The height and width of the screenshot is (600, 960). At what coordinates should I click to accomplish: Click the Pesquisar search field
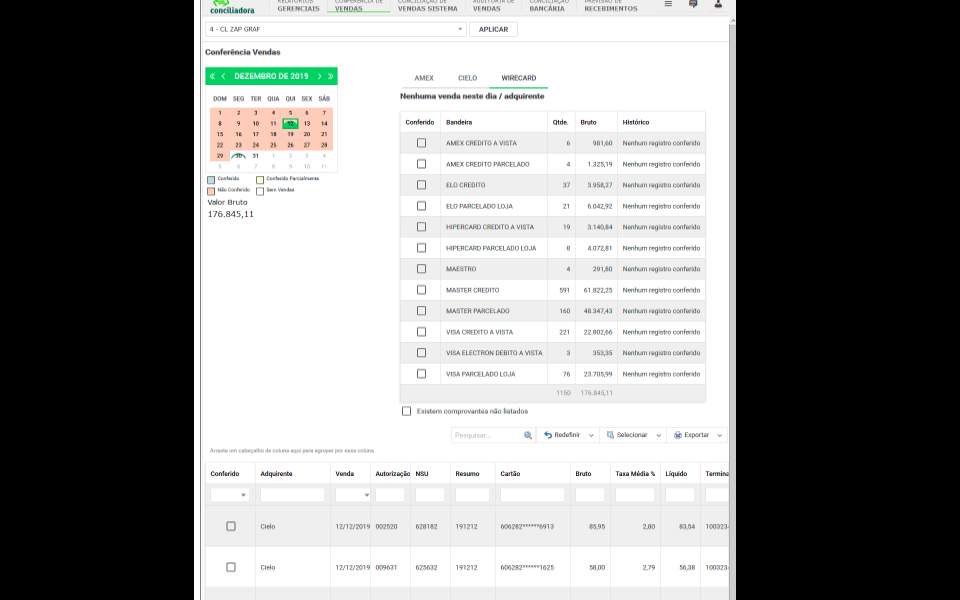coord(487,435)
